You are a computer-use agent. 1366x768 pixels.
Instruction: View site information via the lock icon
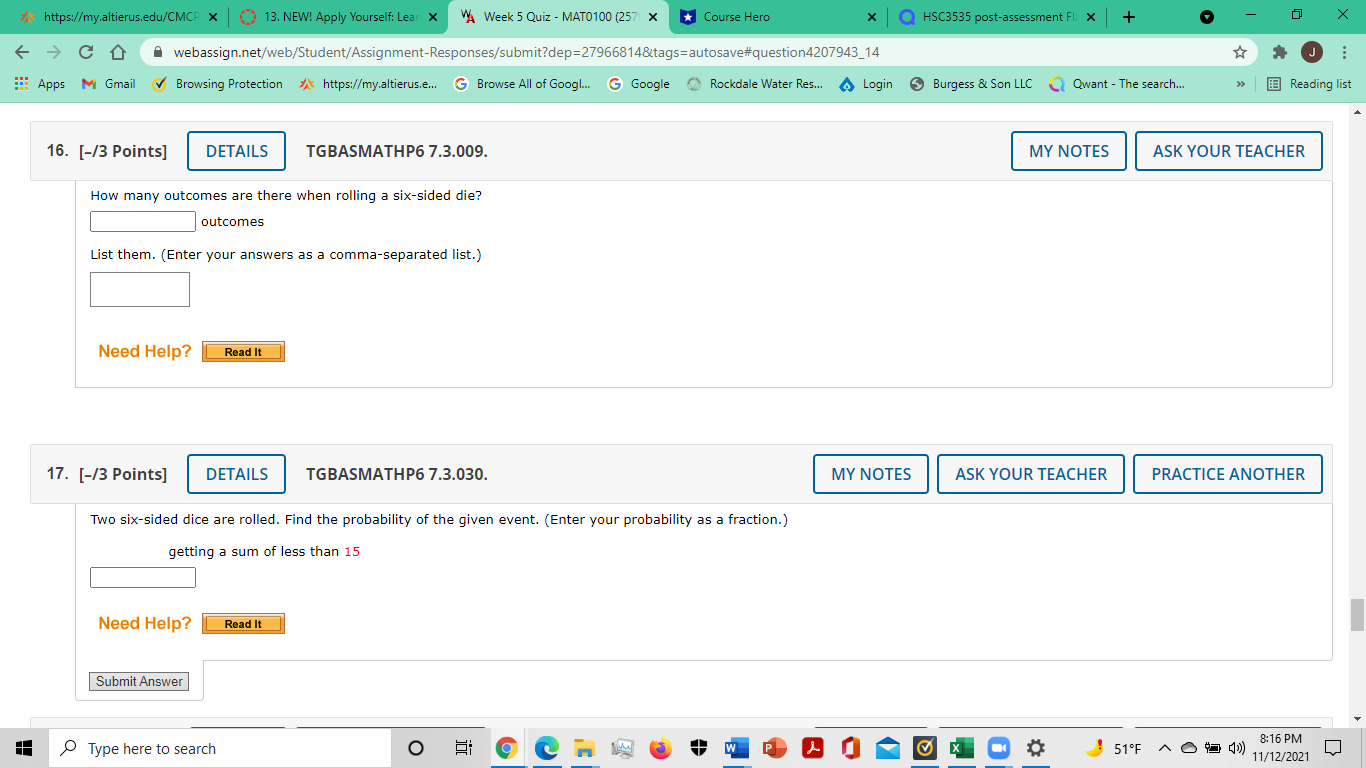pos(156,52)
